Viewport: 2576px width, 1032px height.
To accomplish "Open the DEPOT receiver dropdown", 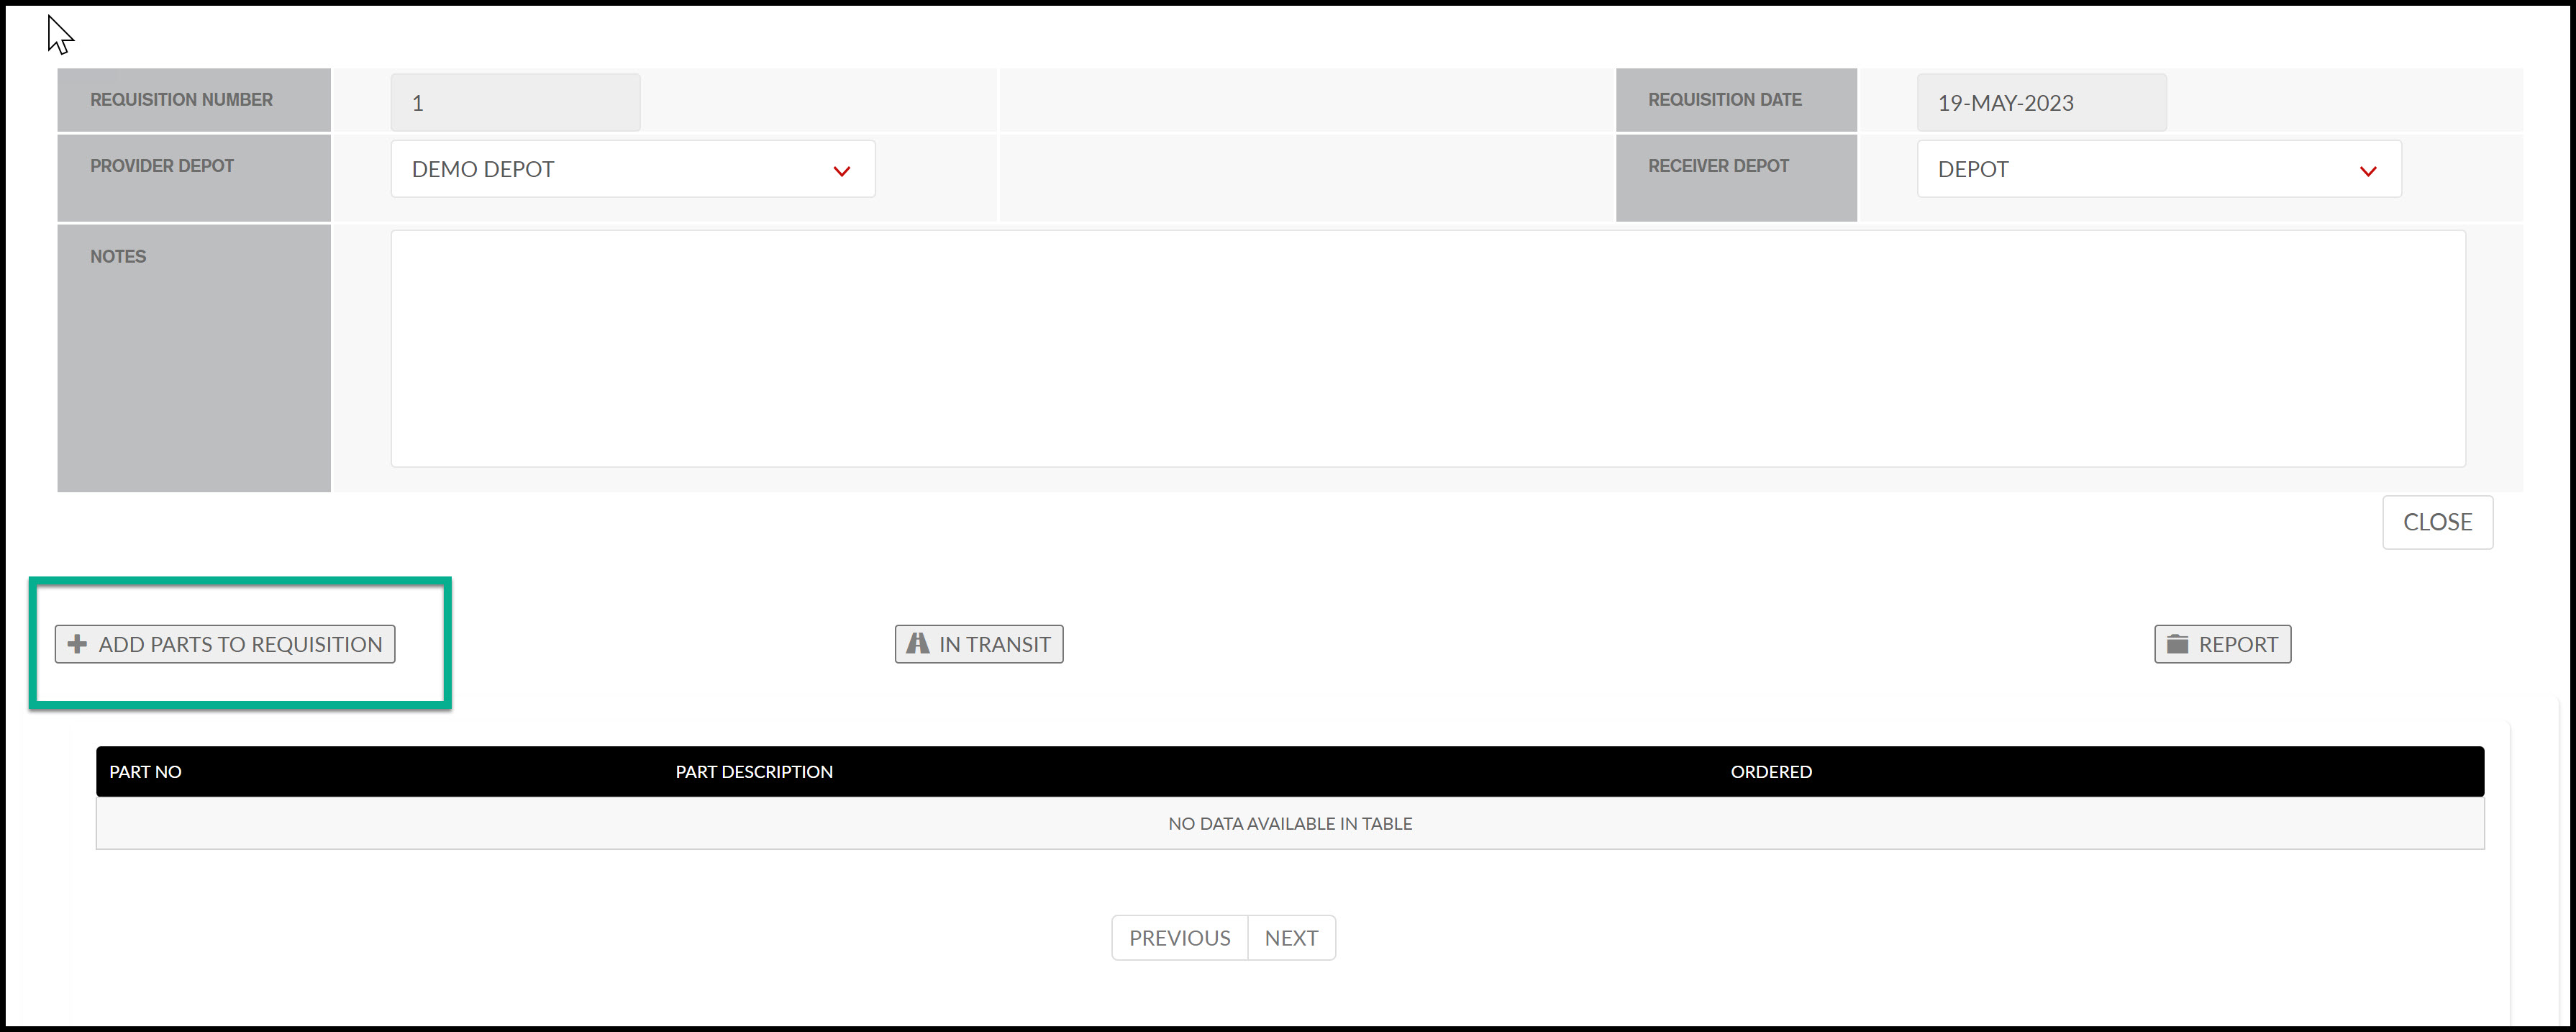I will 2159,169.
